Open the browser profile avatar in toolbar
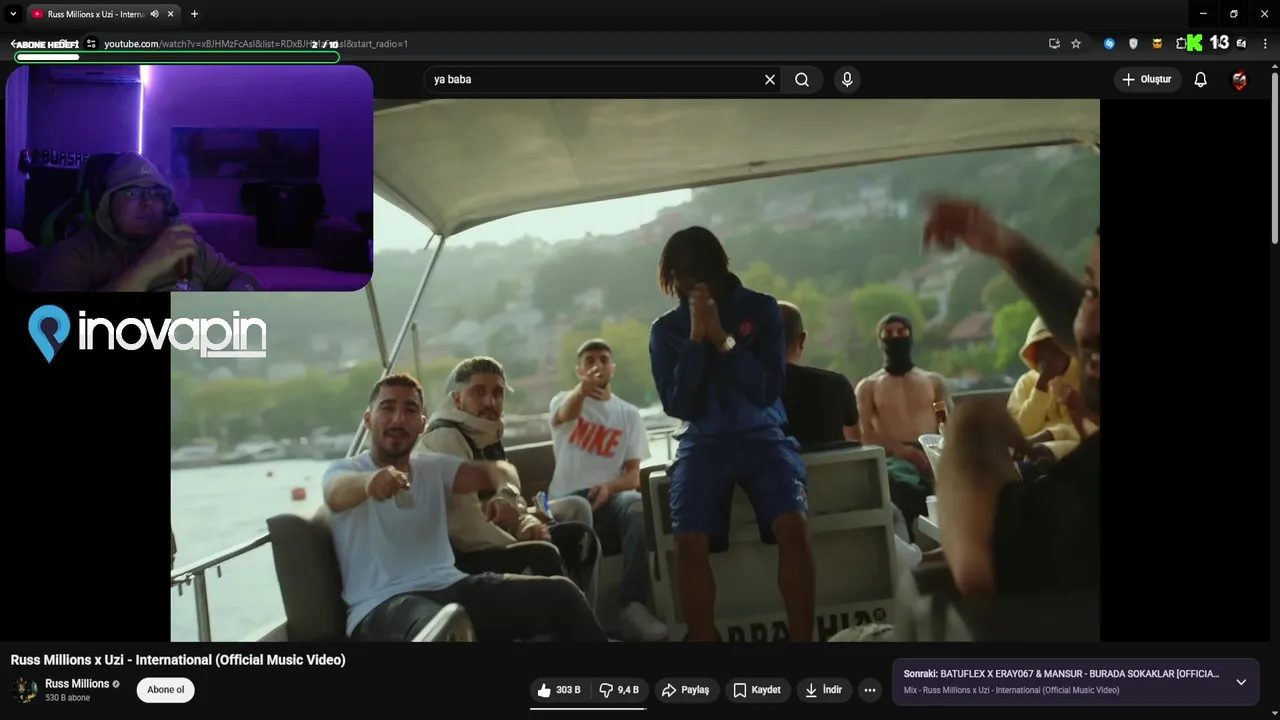 click(1241, 44)
